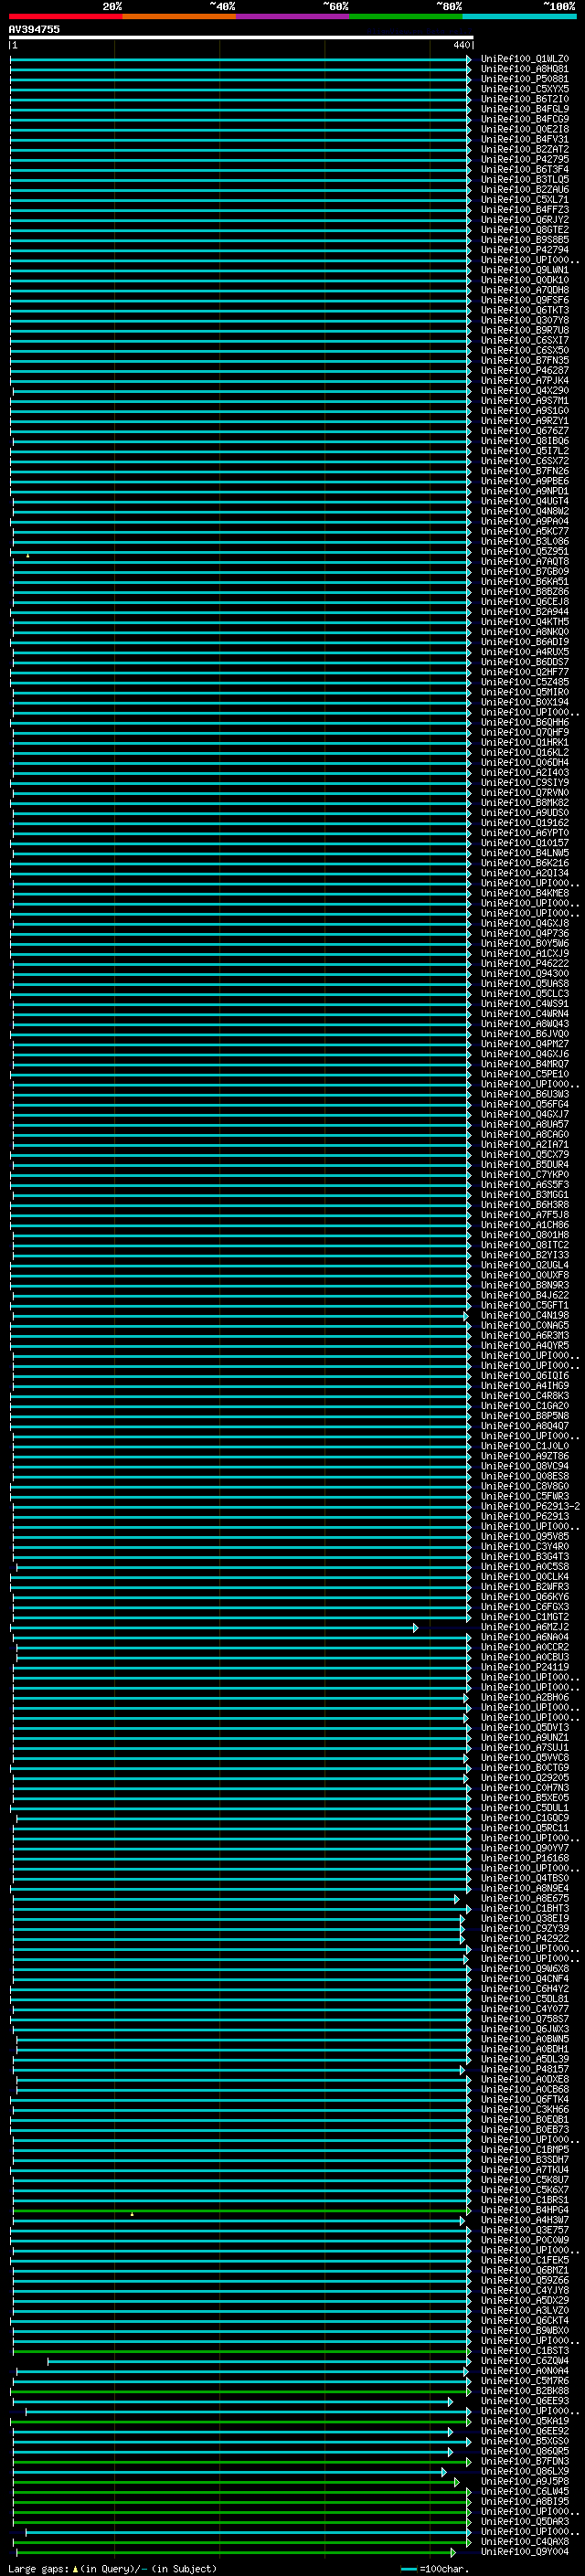Open hit UniRef100_P50881
Image resolution: width=585 pixels, height=2576 pixels.
click(524, 79)
